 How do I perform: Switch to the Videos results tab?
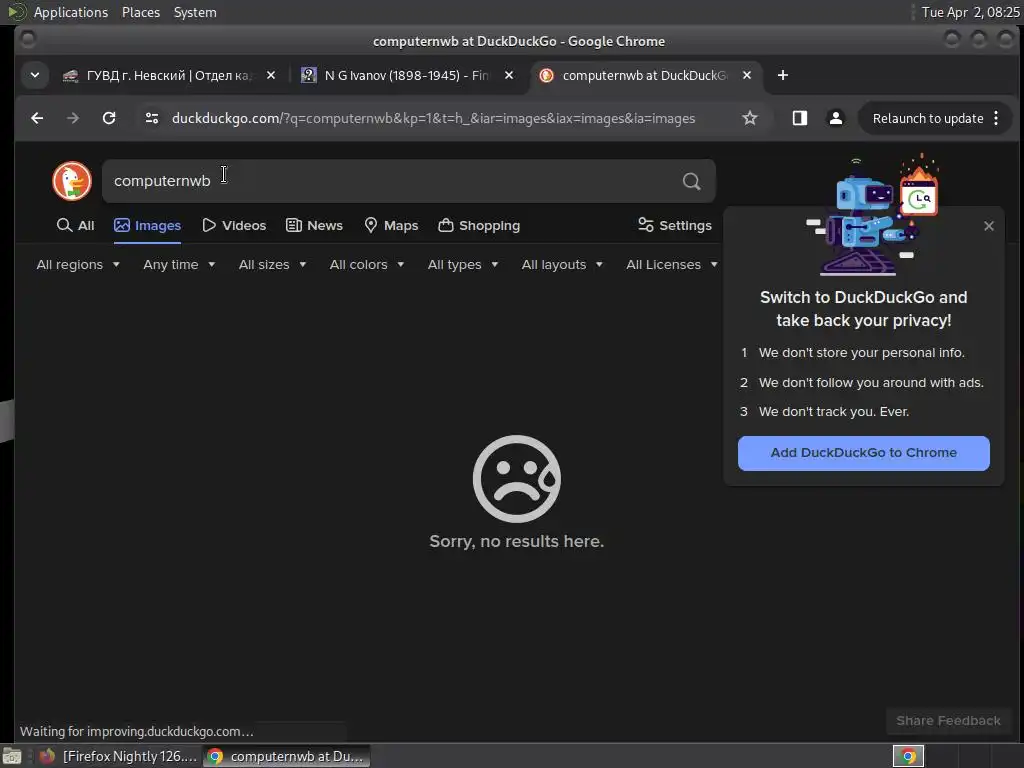(234, 225)
